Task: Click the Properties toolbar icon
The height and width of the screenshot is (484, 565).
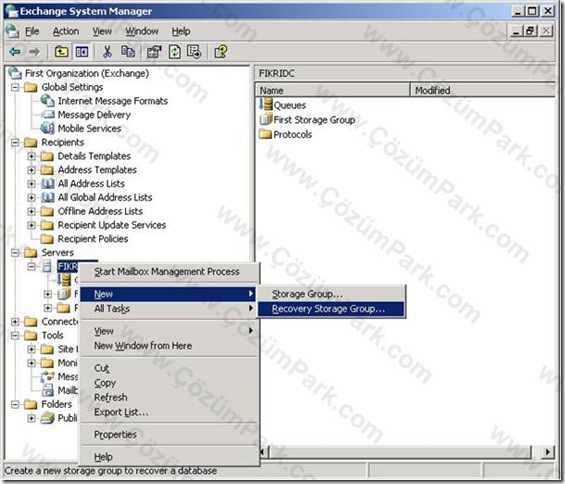Action: click(154, 52)
